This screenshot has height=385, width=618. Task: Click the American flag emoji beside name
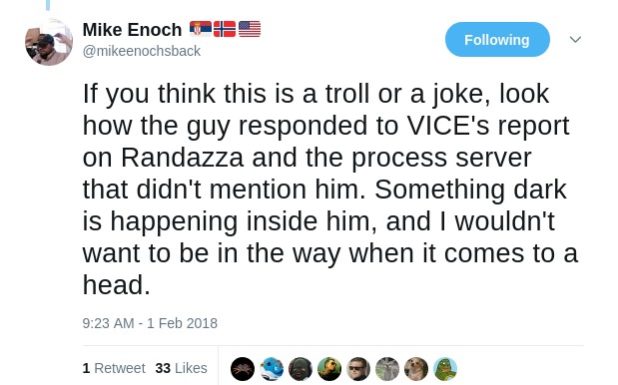coord(249,29)
